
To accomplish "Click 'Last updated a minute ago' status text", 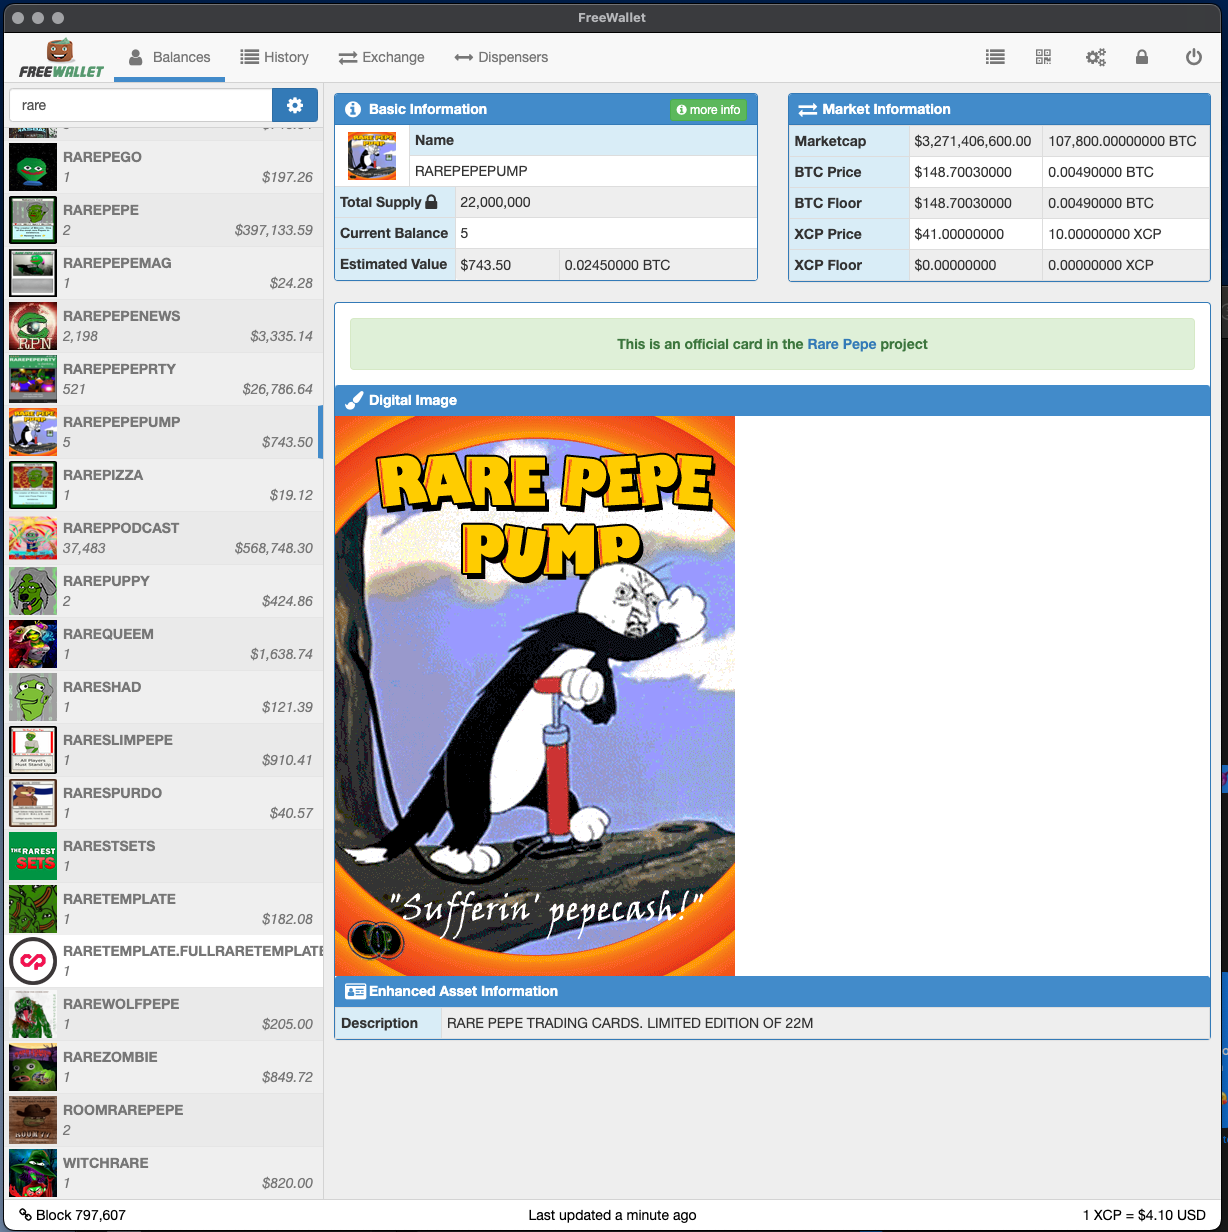I will coord(612,1215).
